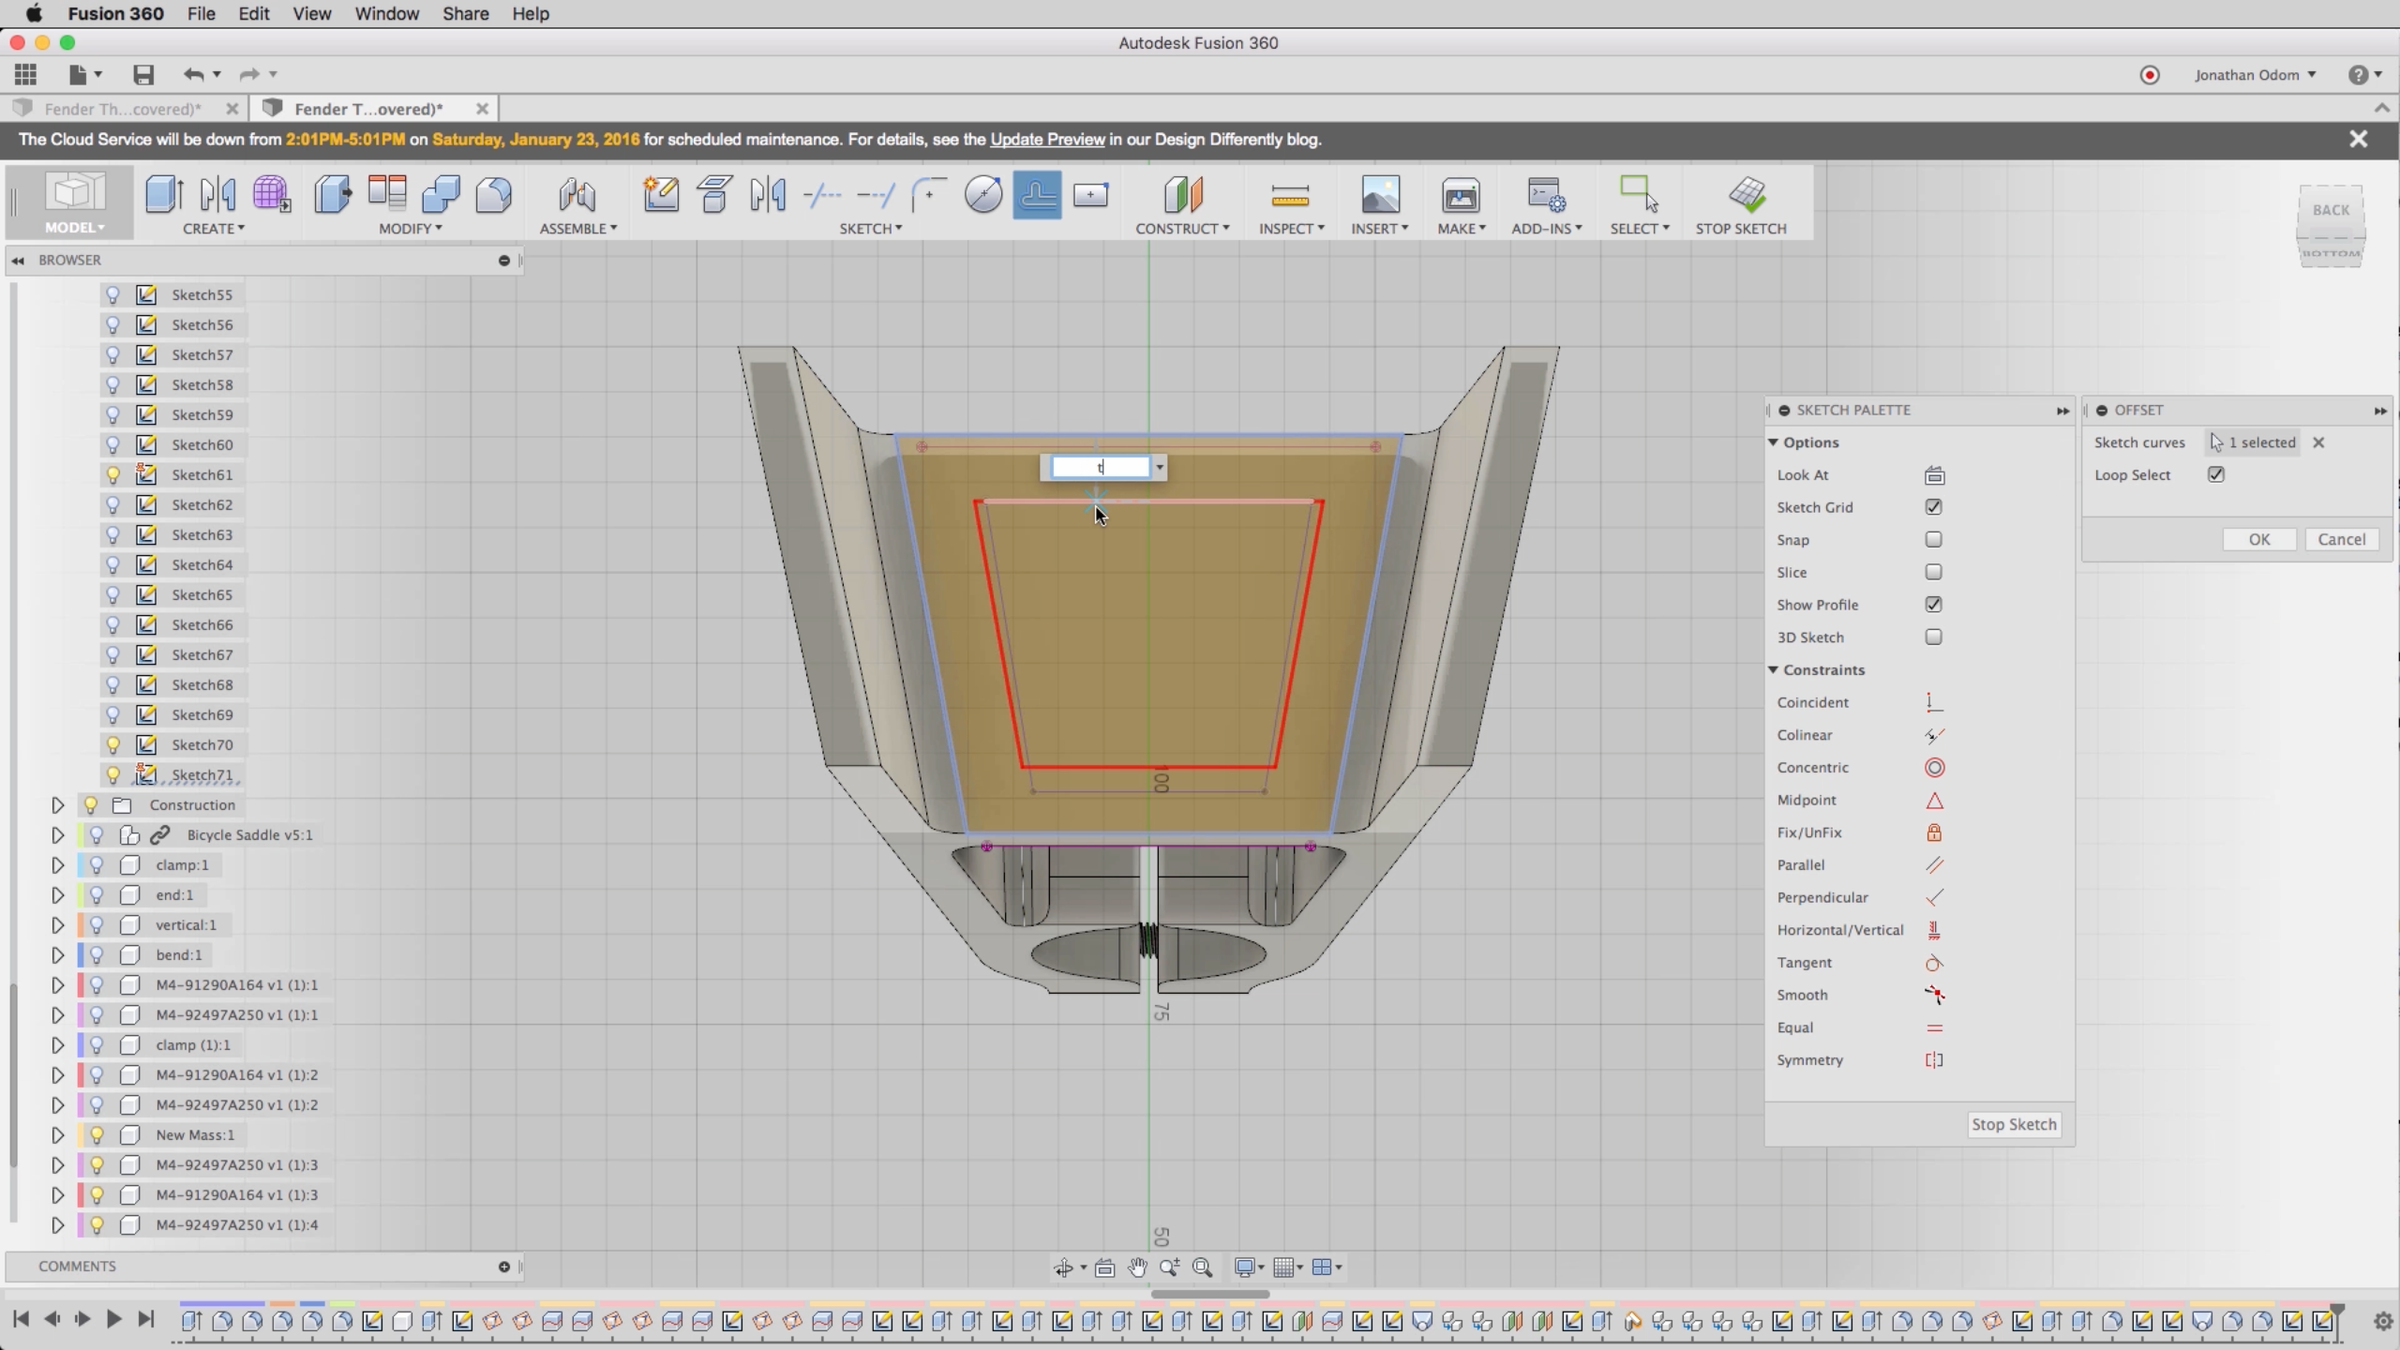Select the Offset sketch tool icon
The width and height of the screenshot is (2400, 1350).
pos(1037,195)
